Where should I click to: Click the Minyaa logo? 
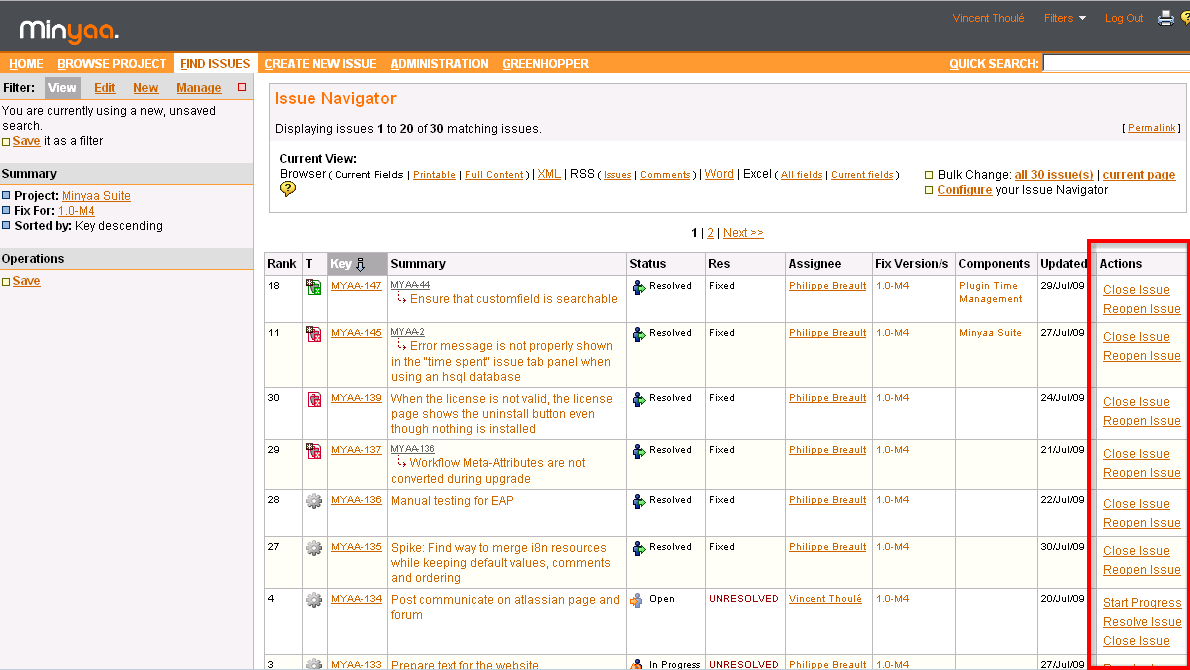pyautogui.click(x=69, y=31)
